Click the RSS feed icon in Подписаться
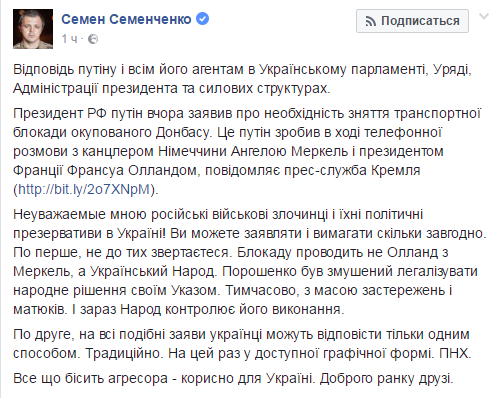Image resolution: width=498 pixels, height=398 pixels. (x=371, y=22)
